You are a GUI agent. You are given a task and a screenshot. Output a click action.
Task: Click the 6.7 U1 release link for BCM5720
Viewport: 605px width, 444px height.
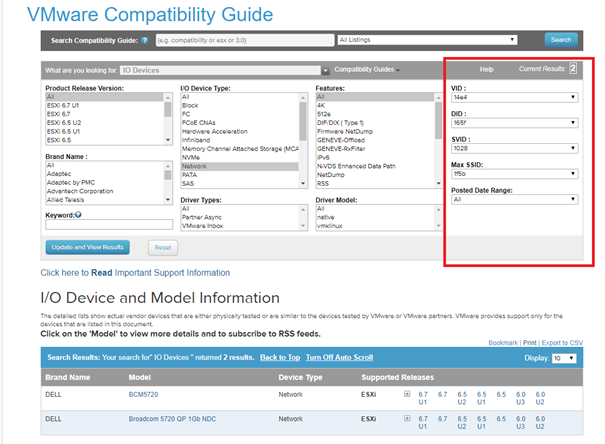point(423,398)
